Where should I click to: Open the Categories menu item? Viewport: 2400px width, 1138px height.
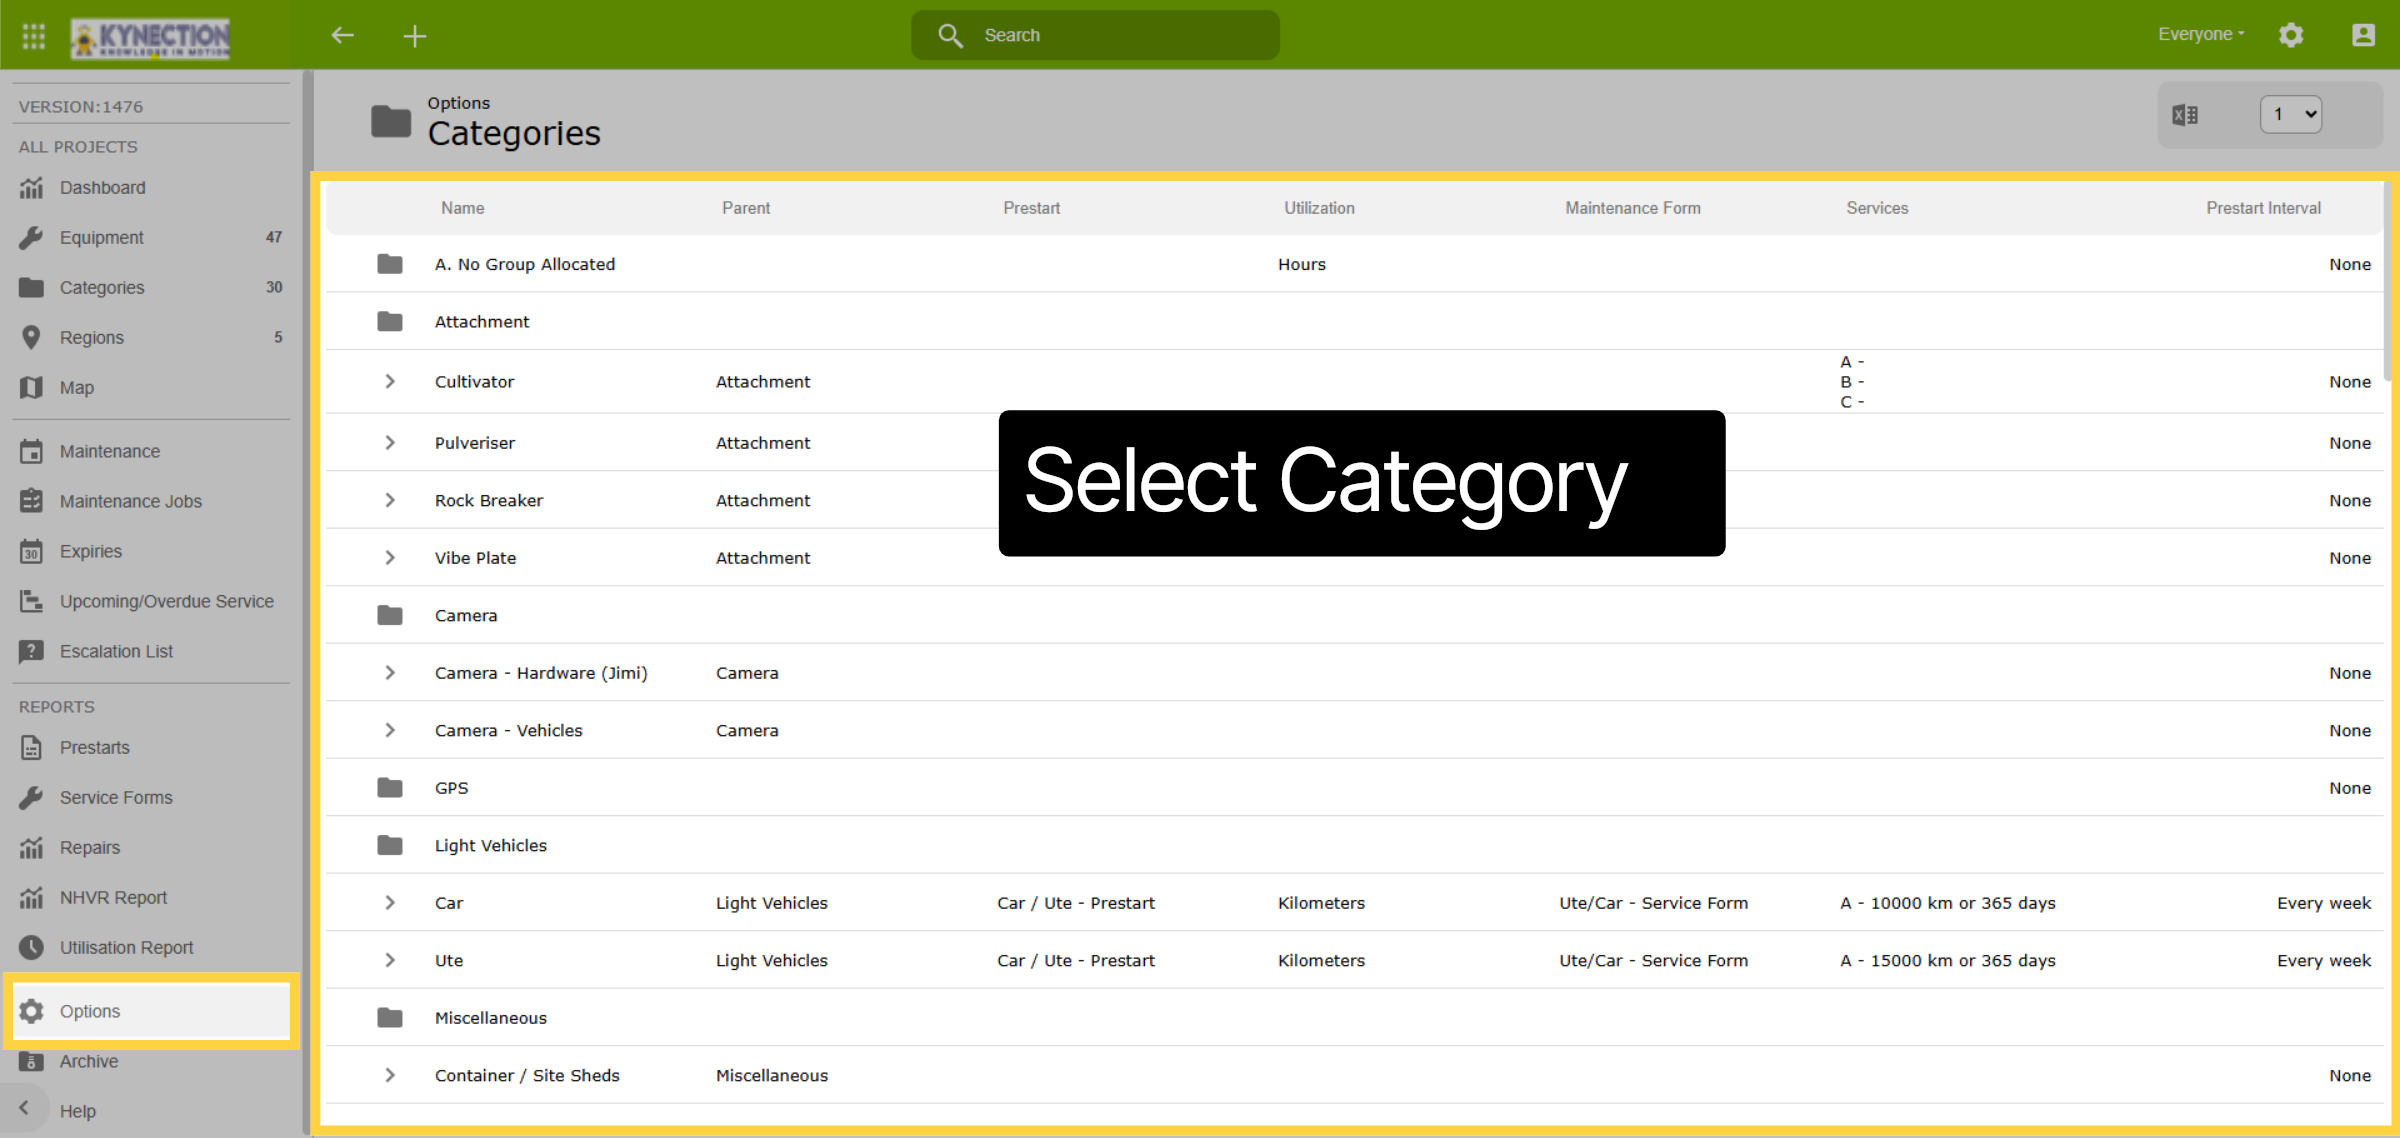(x=151, y=288)
